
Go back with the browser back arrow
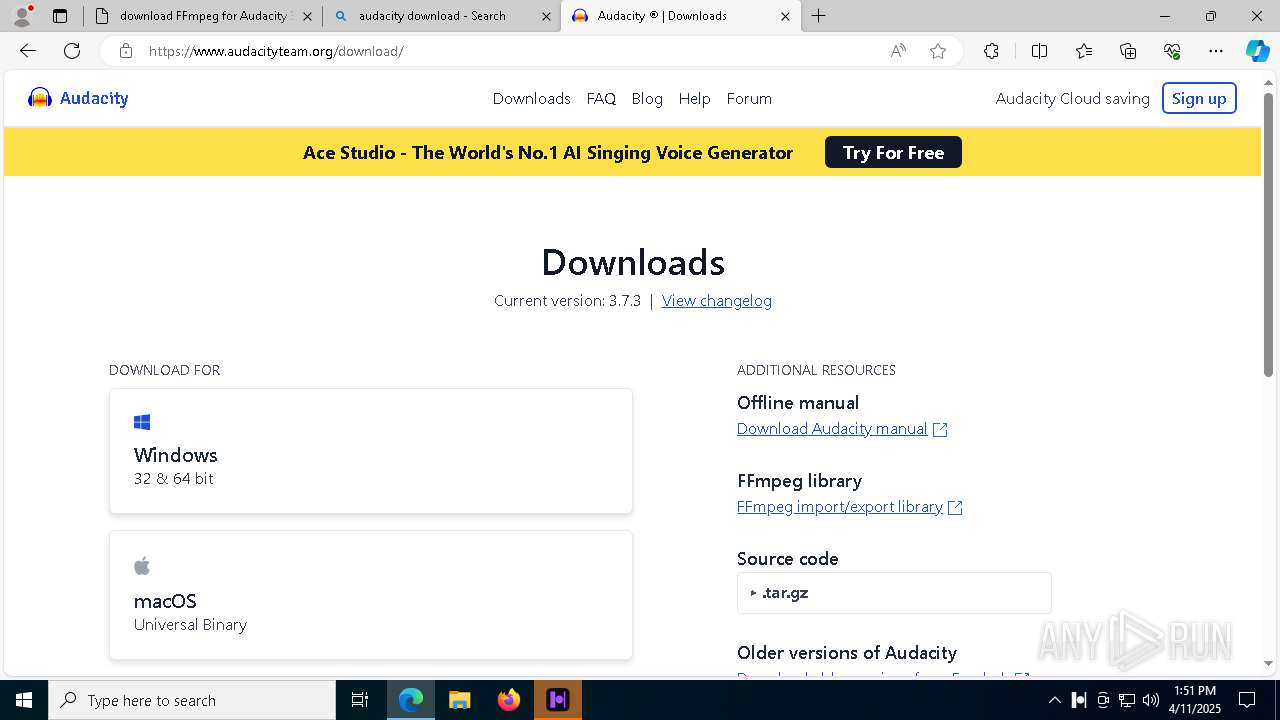click(x=28, y=51)
